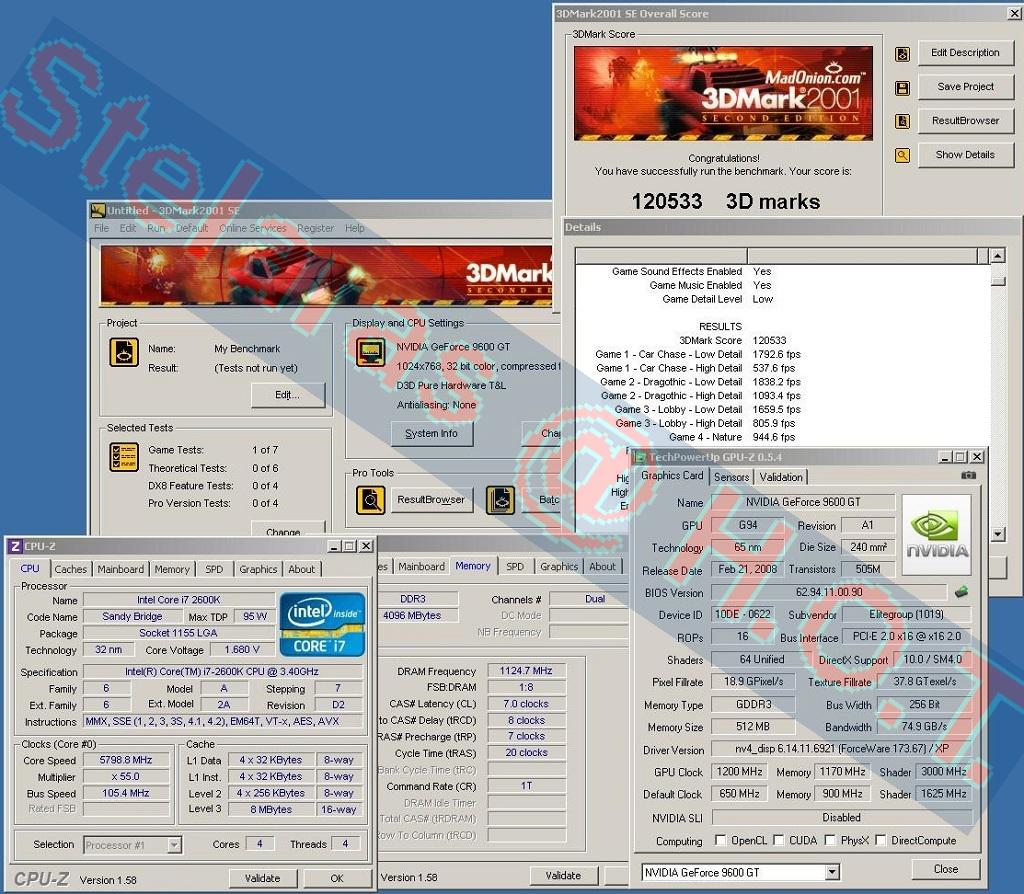Click the Project icon beside the benchmark Name

pos(124,353)
